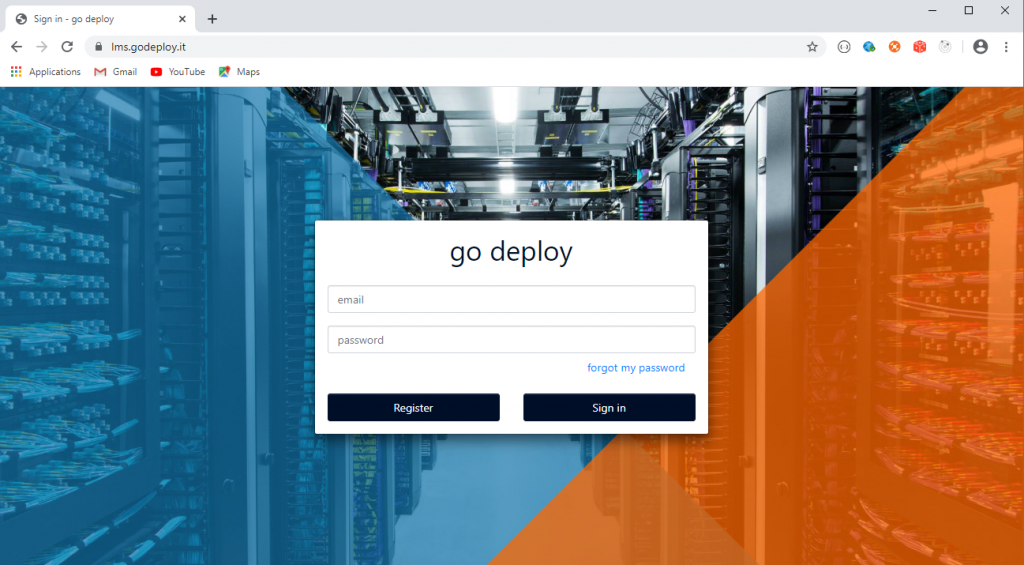This screenshot has width=1024, height=565.
Task: Open the red dice extension icon
Action: click(x=920, y=47)
